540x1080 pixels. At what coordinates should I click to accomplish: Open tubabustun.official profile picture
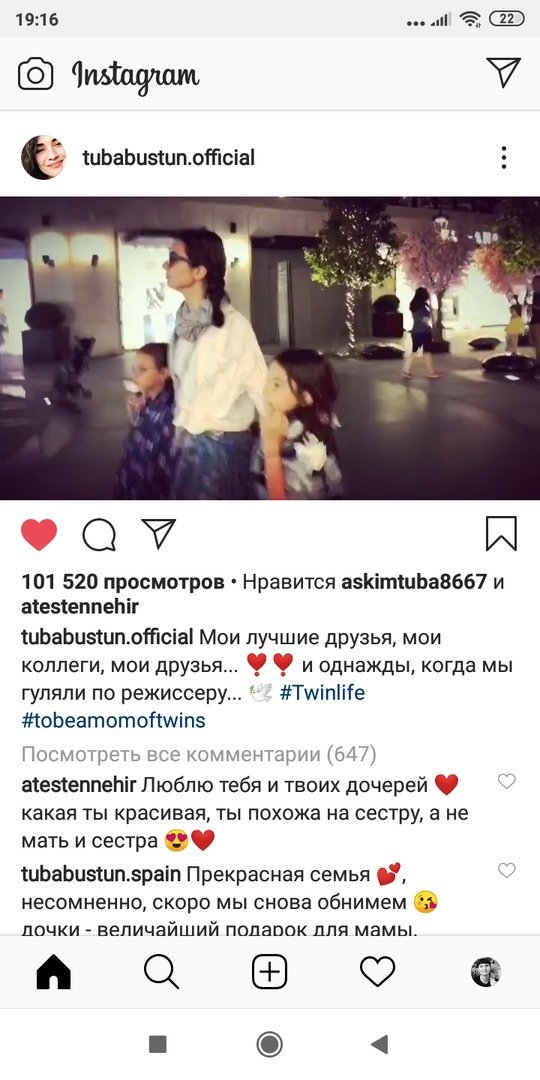[43, 158]
